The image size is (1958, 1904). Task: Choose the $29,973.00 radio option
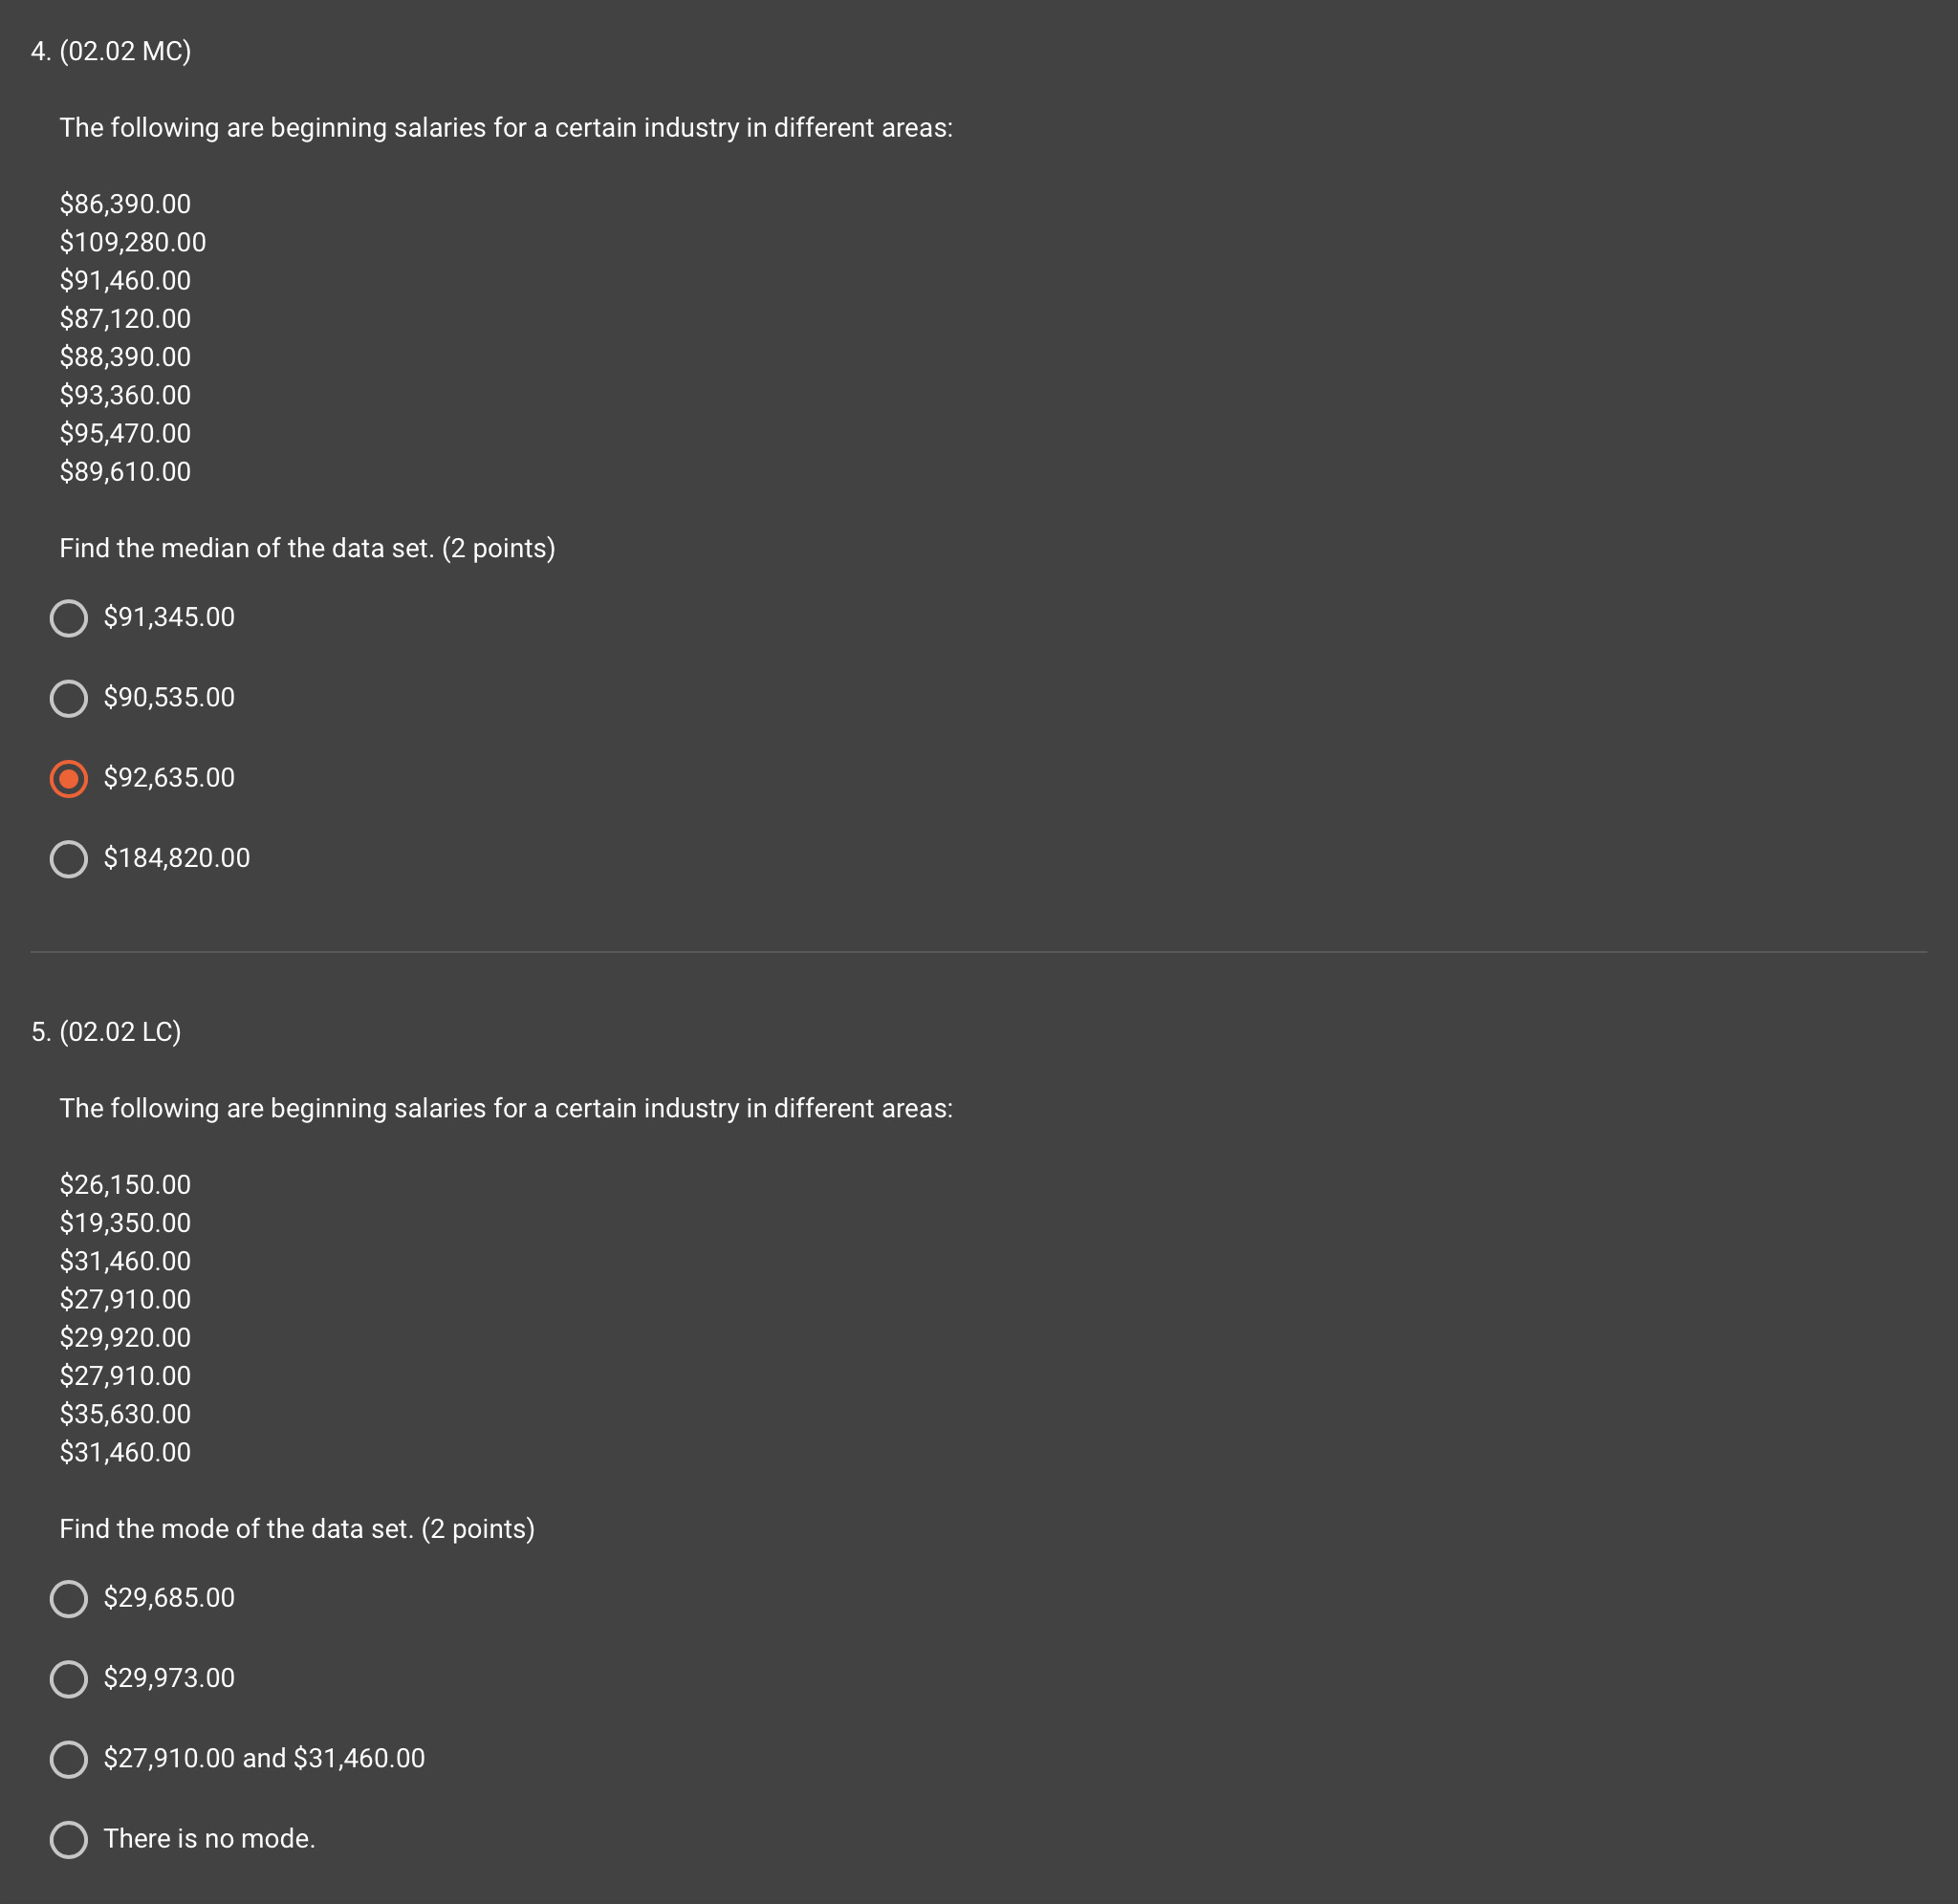[x=68, y=1678]
